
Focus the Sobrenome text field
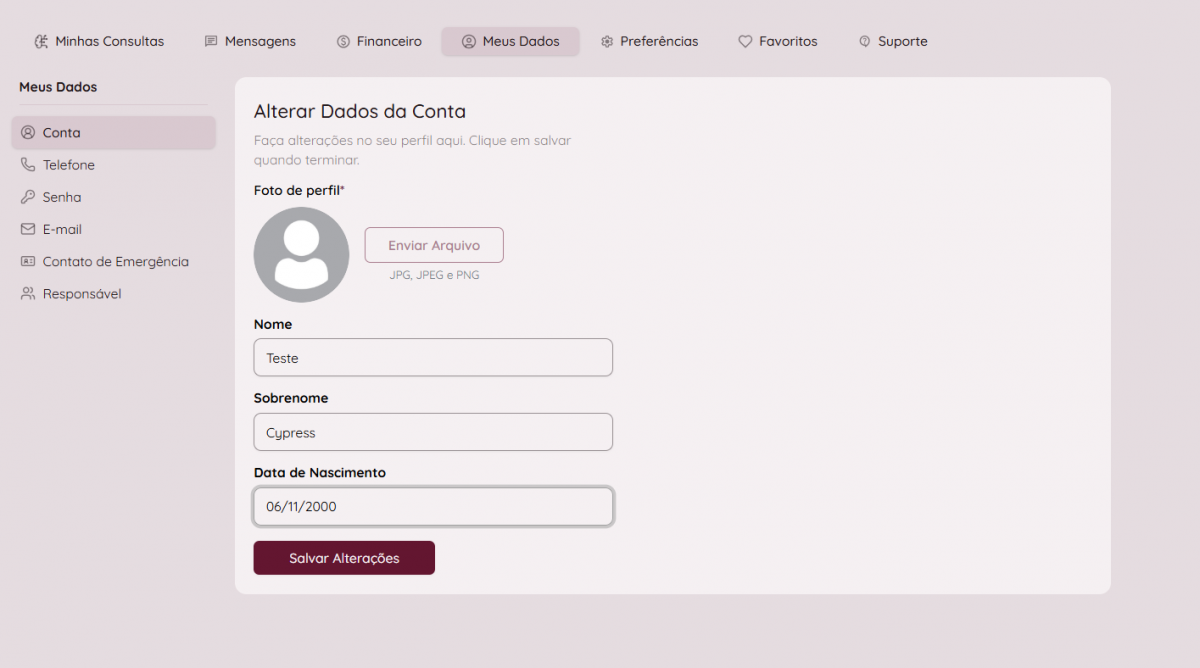point(433,432)
